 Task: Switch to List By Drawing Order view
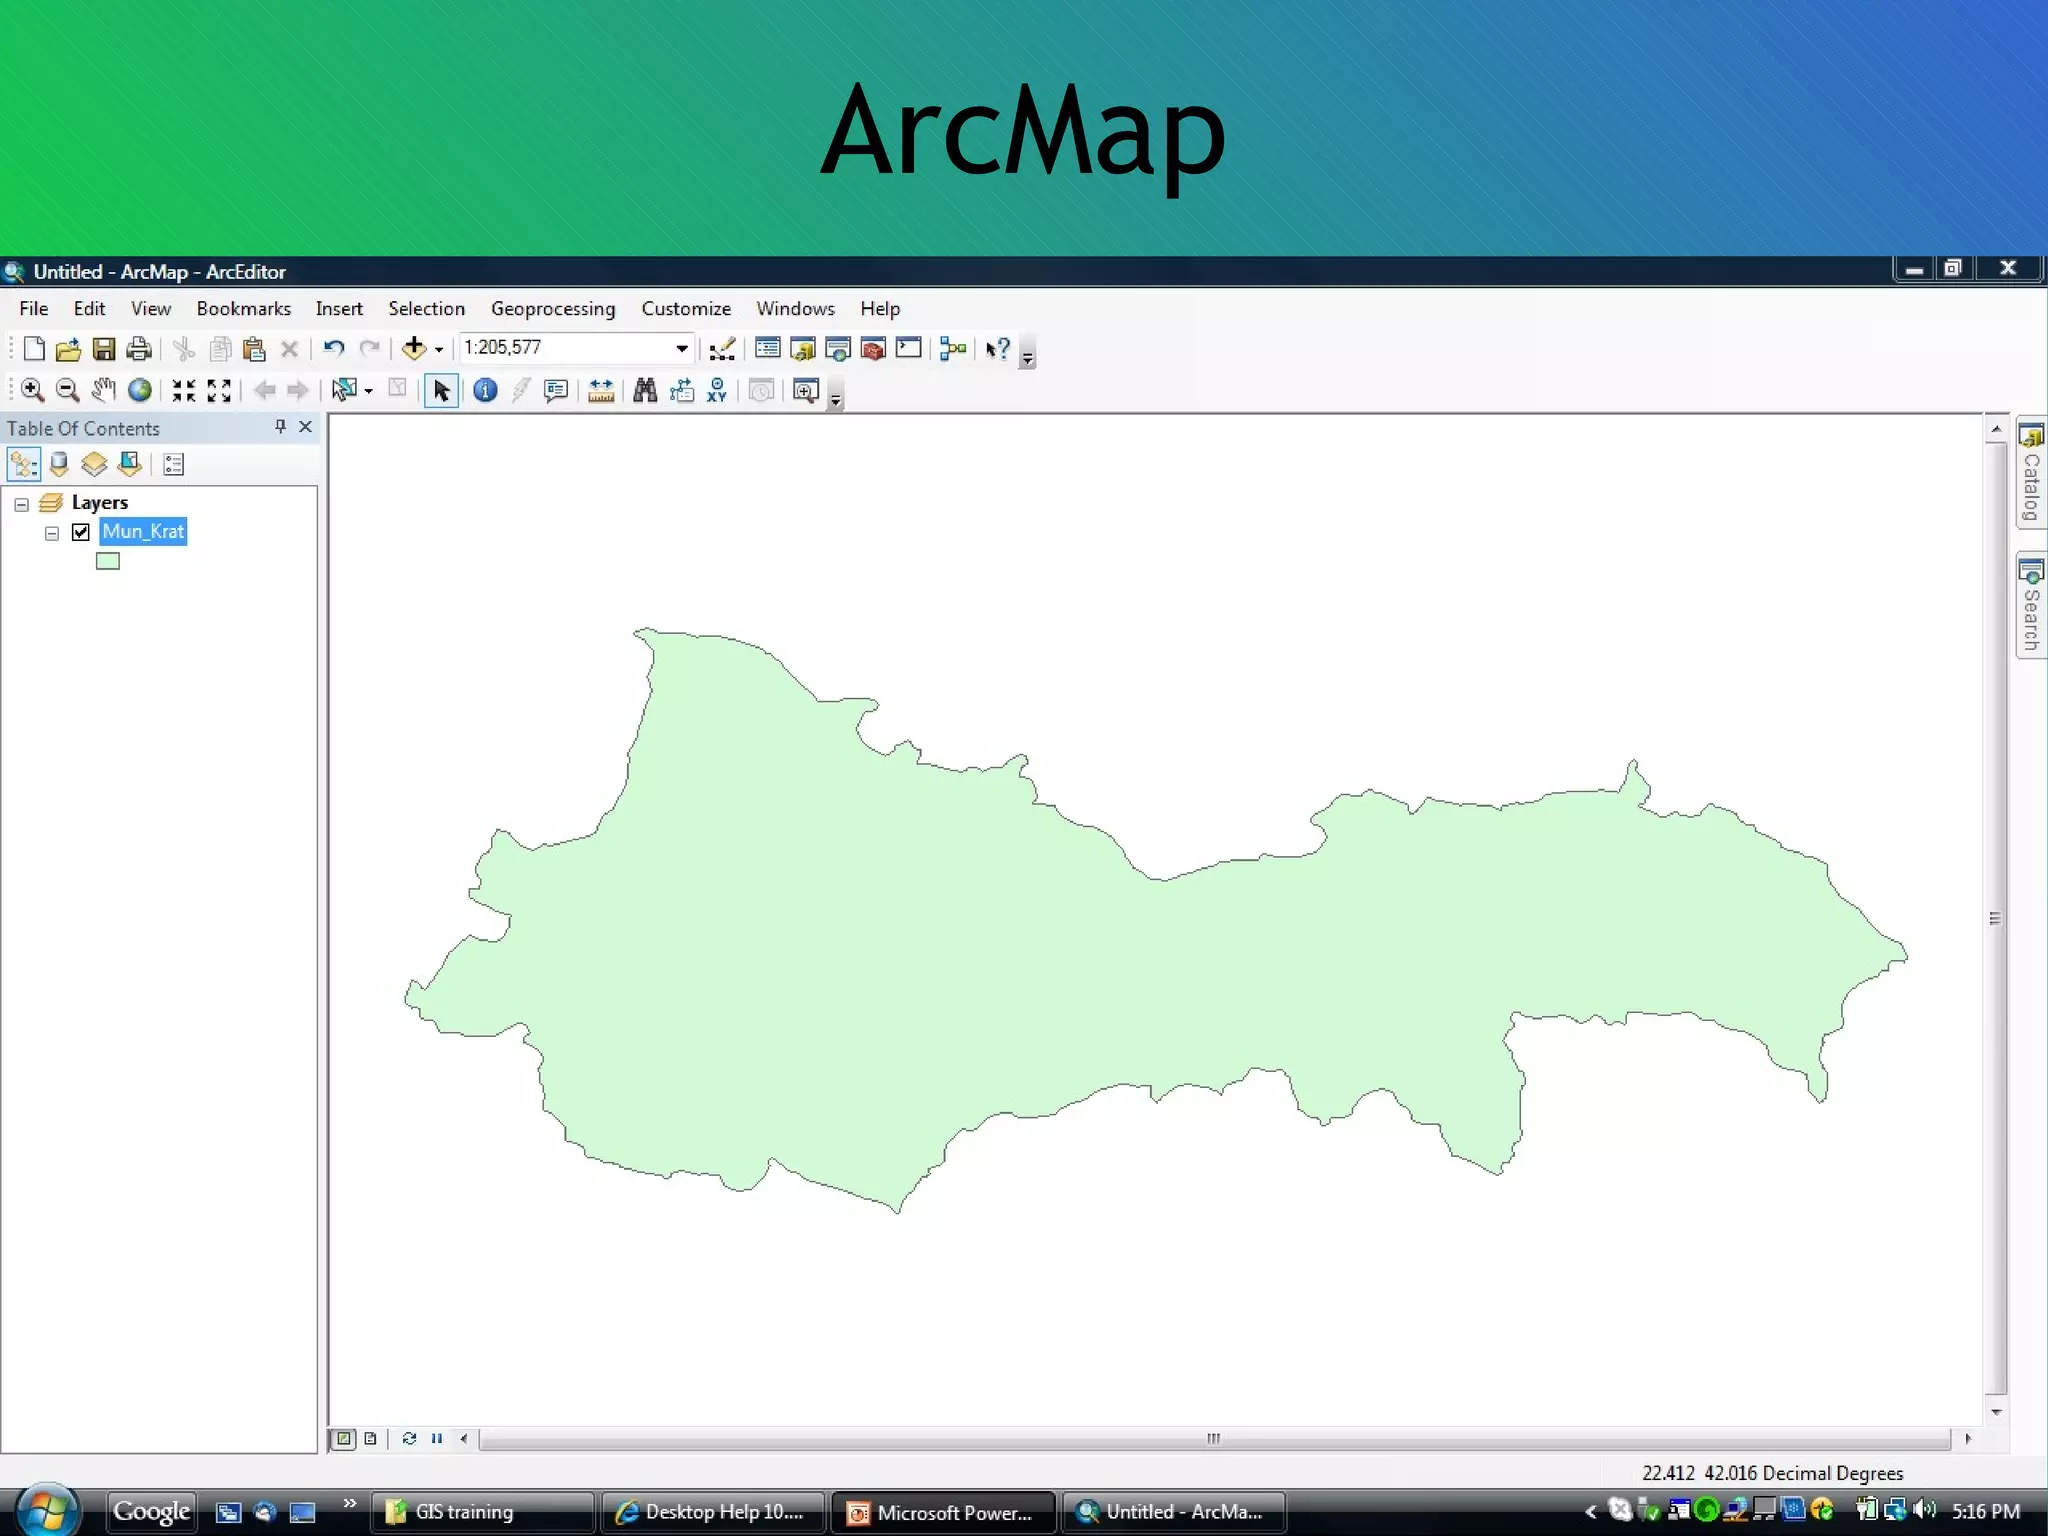[24, 464]
